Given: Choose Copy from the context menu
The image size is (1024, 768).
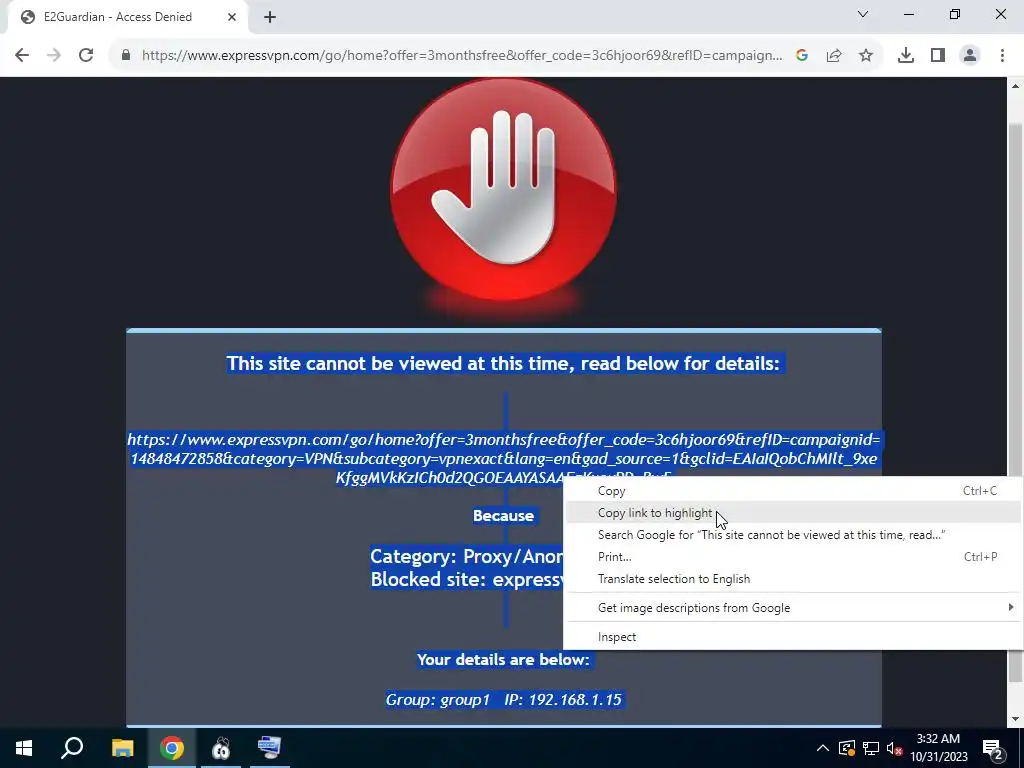Looking at the screenshot, I should pos(792,491).
